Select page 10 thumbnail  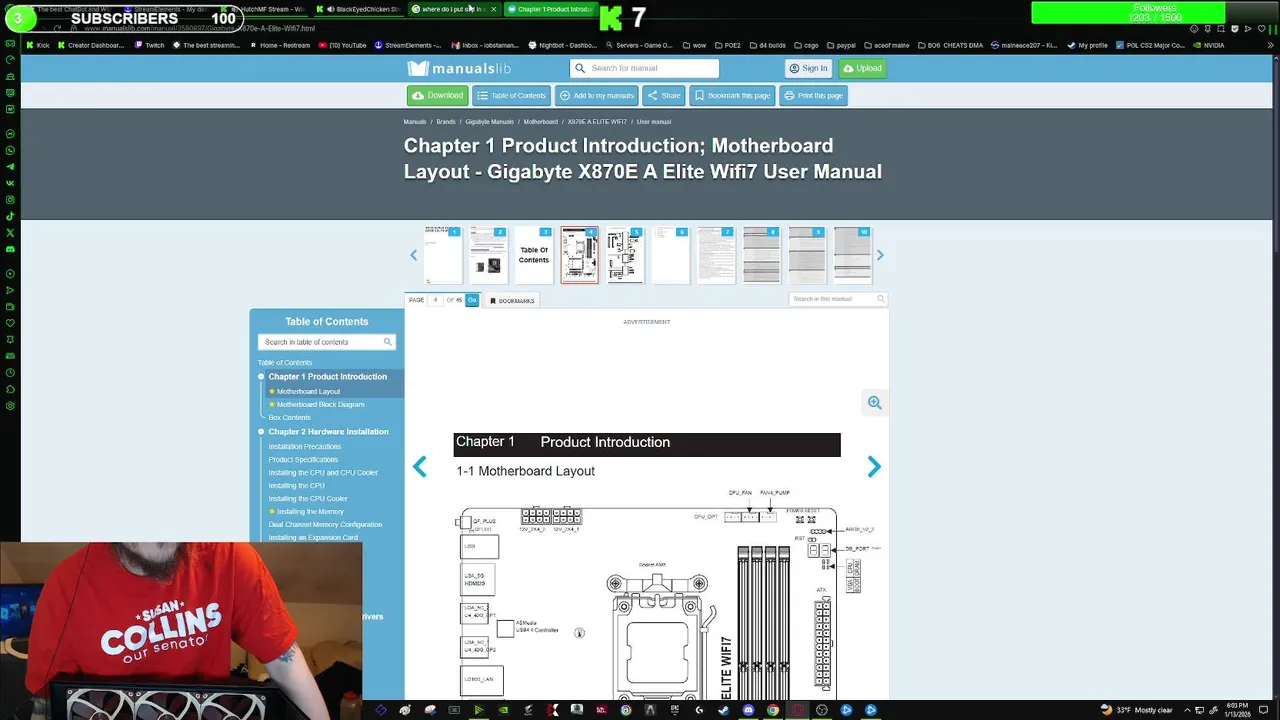(852, 255)
